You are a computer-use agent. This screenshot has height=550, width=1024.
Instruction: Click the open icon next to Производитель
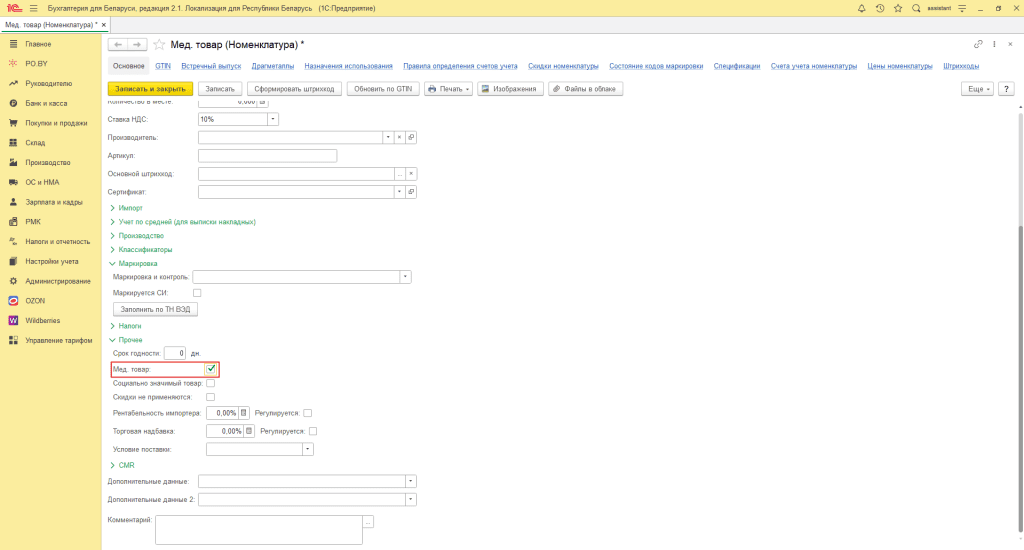tap(410, 137)
